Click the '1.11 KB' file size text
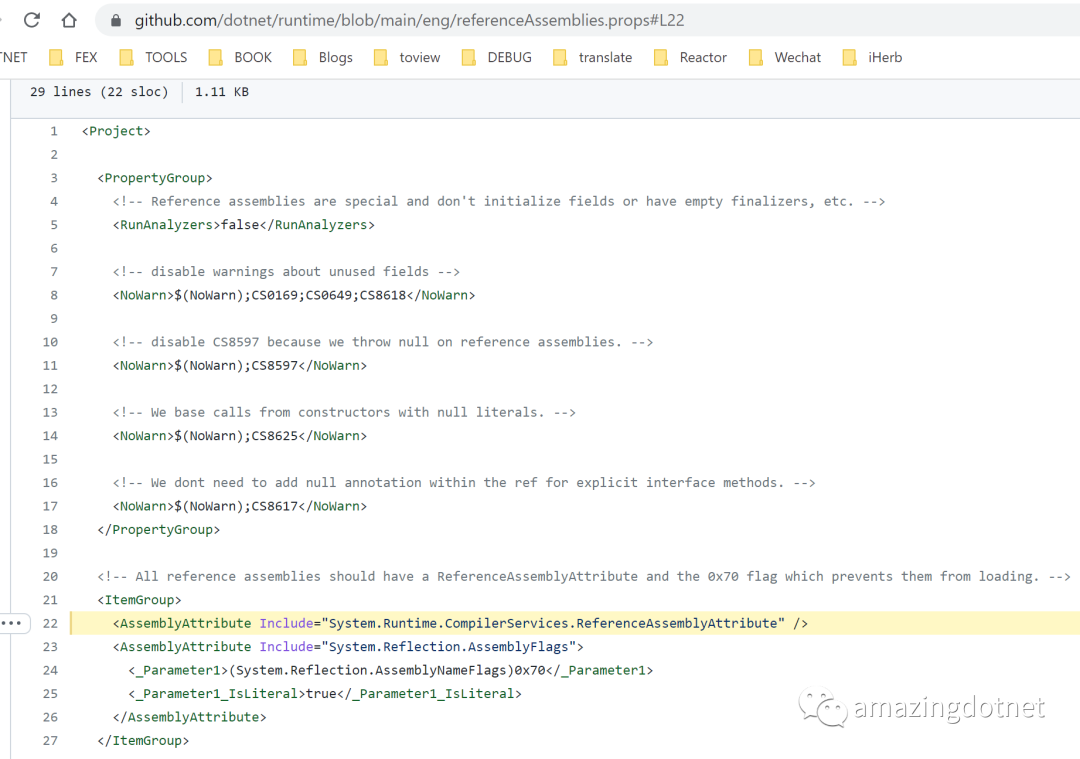 click(222, 92)
